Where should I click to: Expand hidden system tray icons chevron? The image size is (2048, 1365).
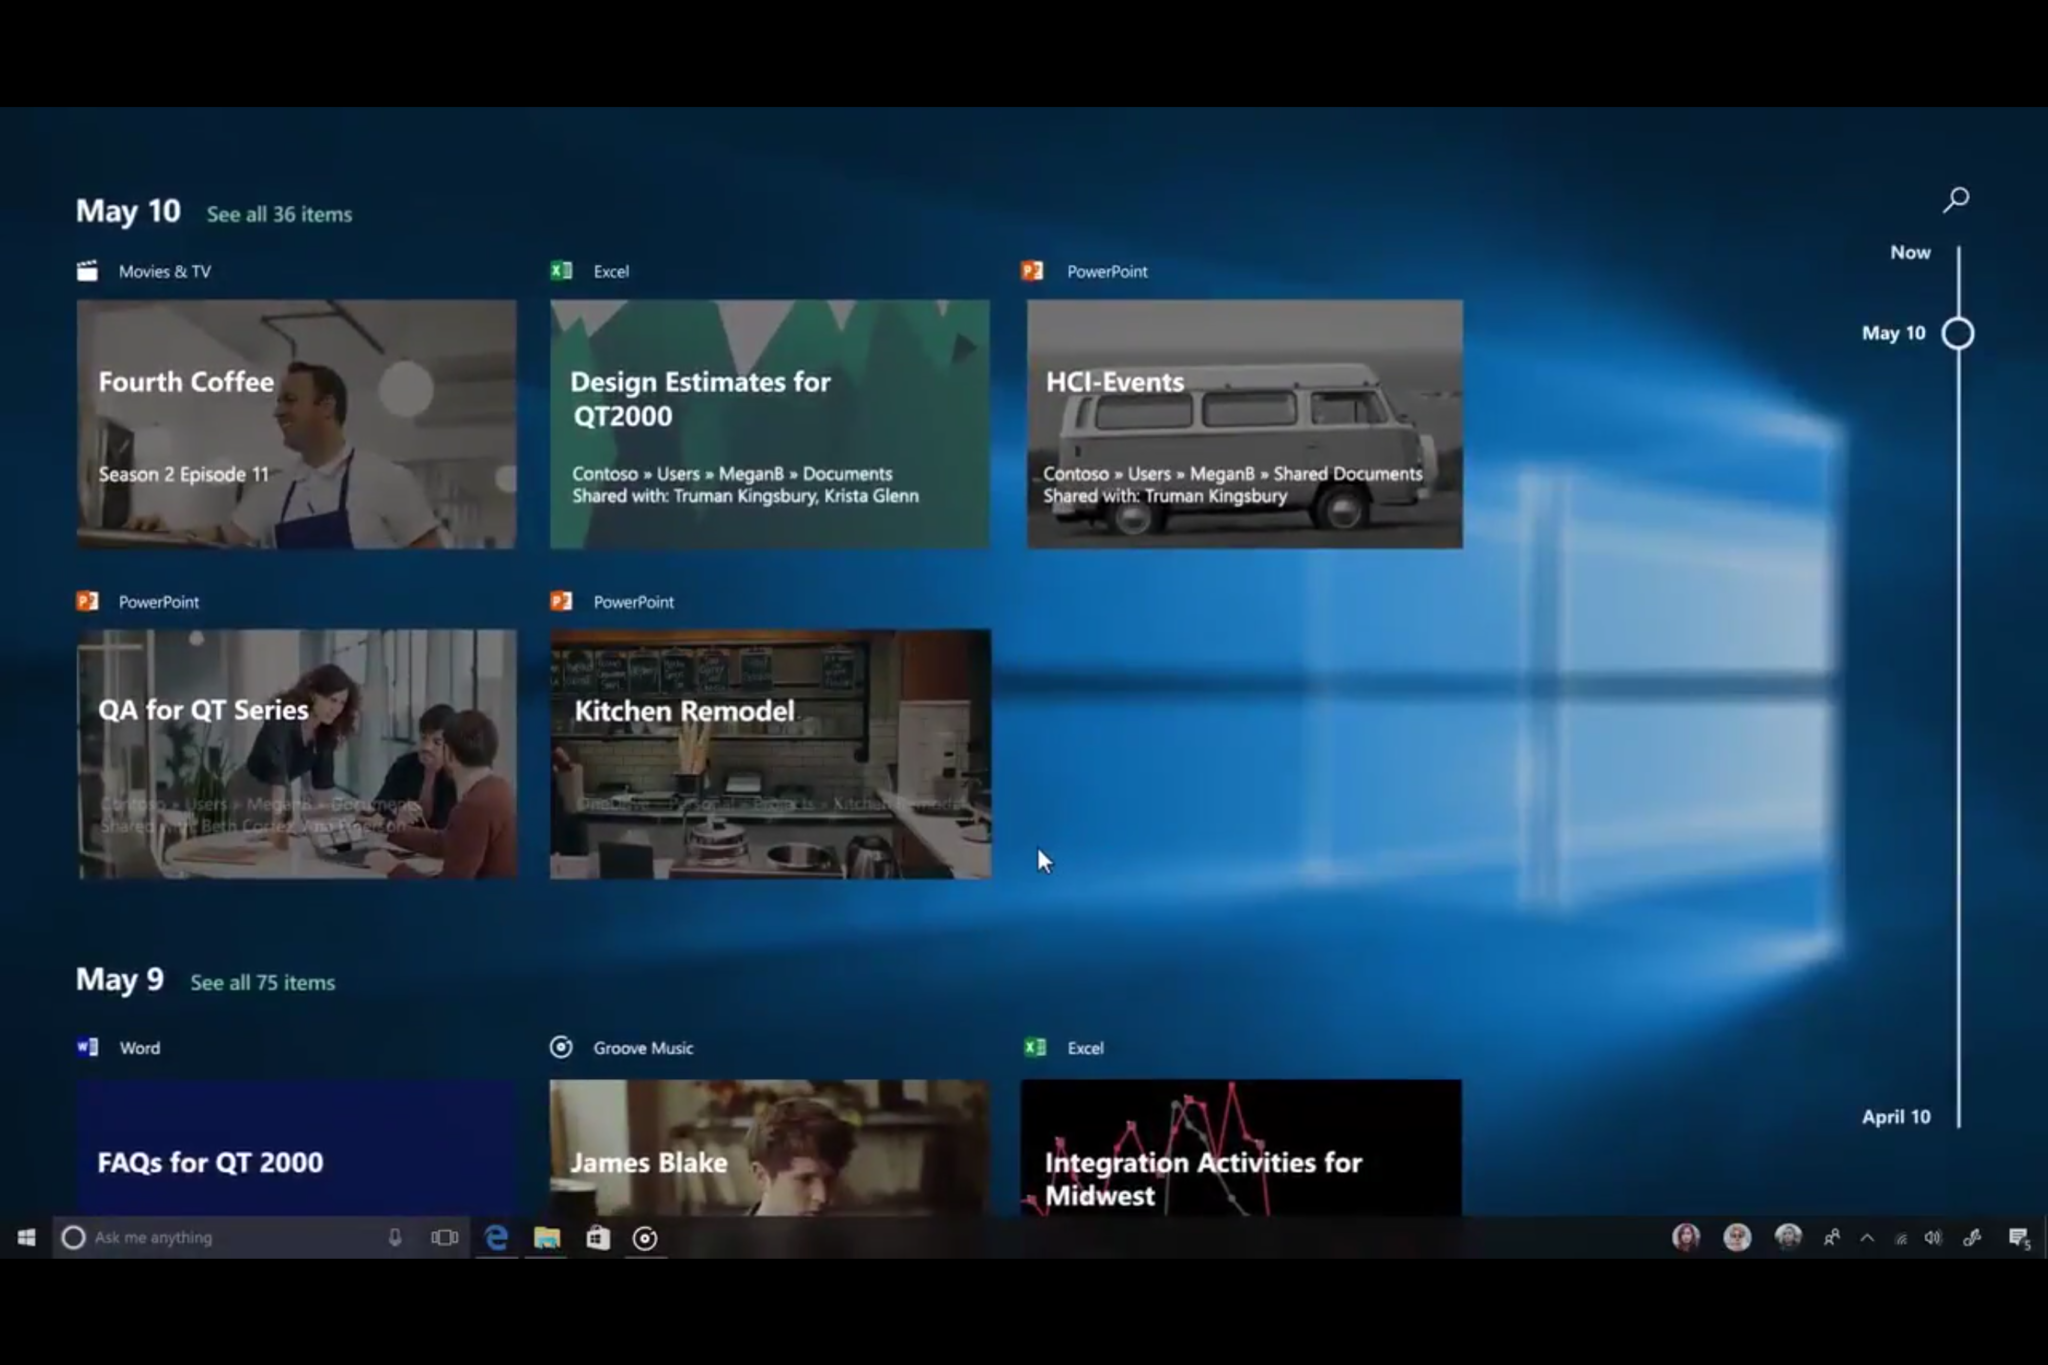point(1867,1238)
